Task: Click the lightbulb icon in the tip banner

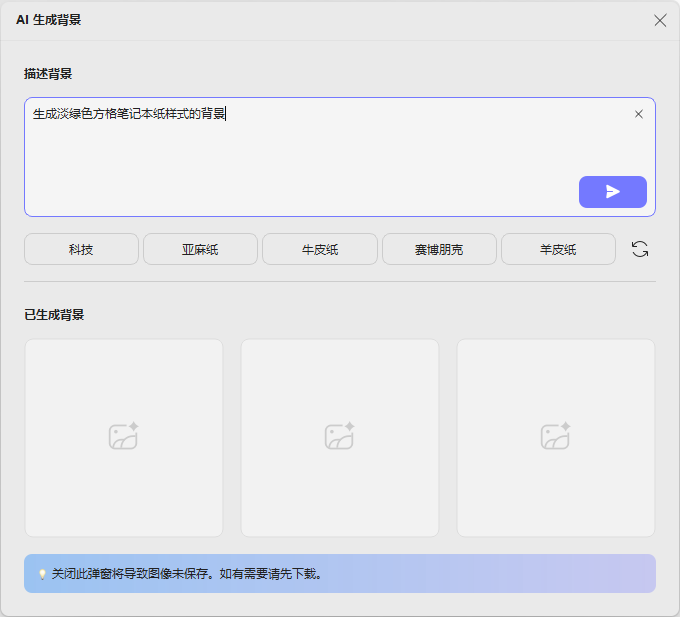Action: coord(42,574)
